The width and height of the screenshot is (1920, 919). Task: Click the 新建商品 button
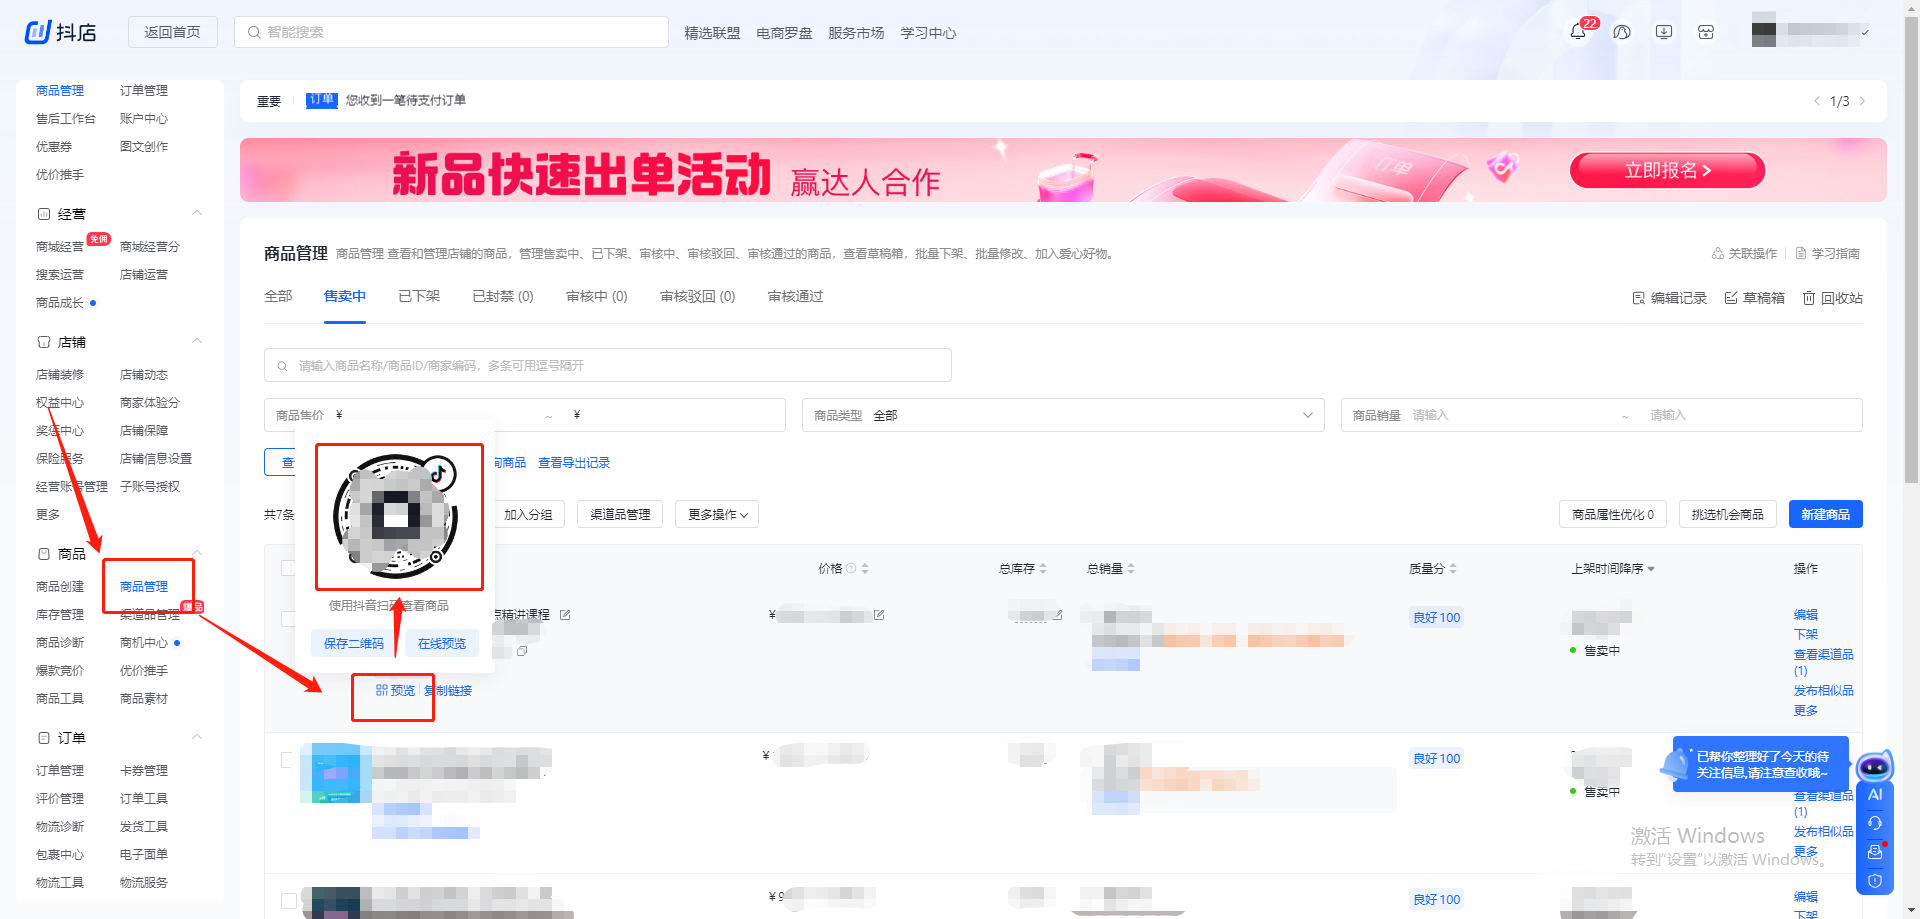1825,514
